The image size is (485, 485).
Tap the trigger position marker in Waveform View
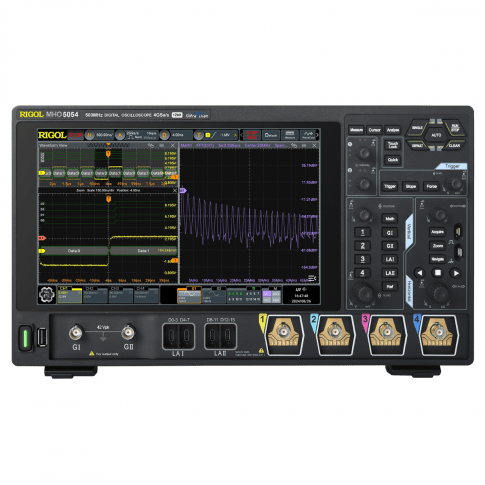(108, 154)
